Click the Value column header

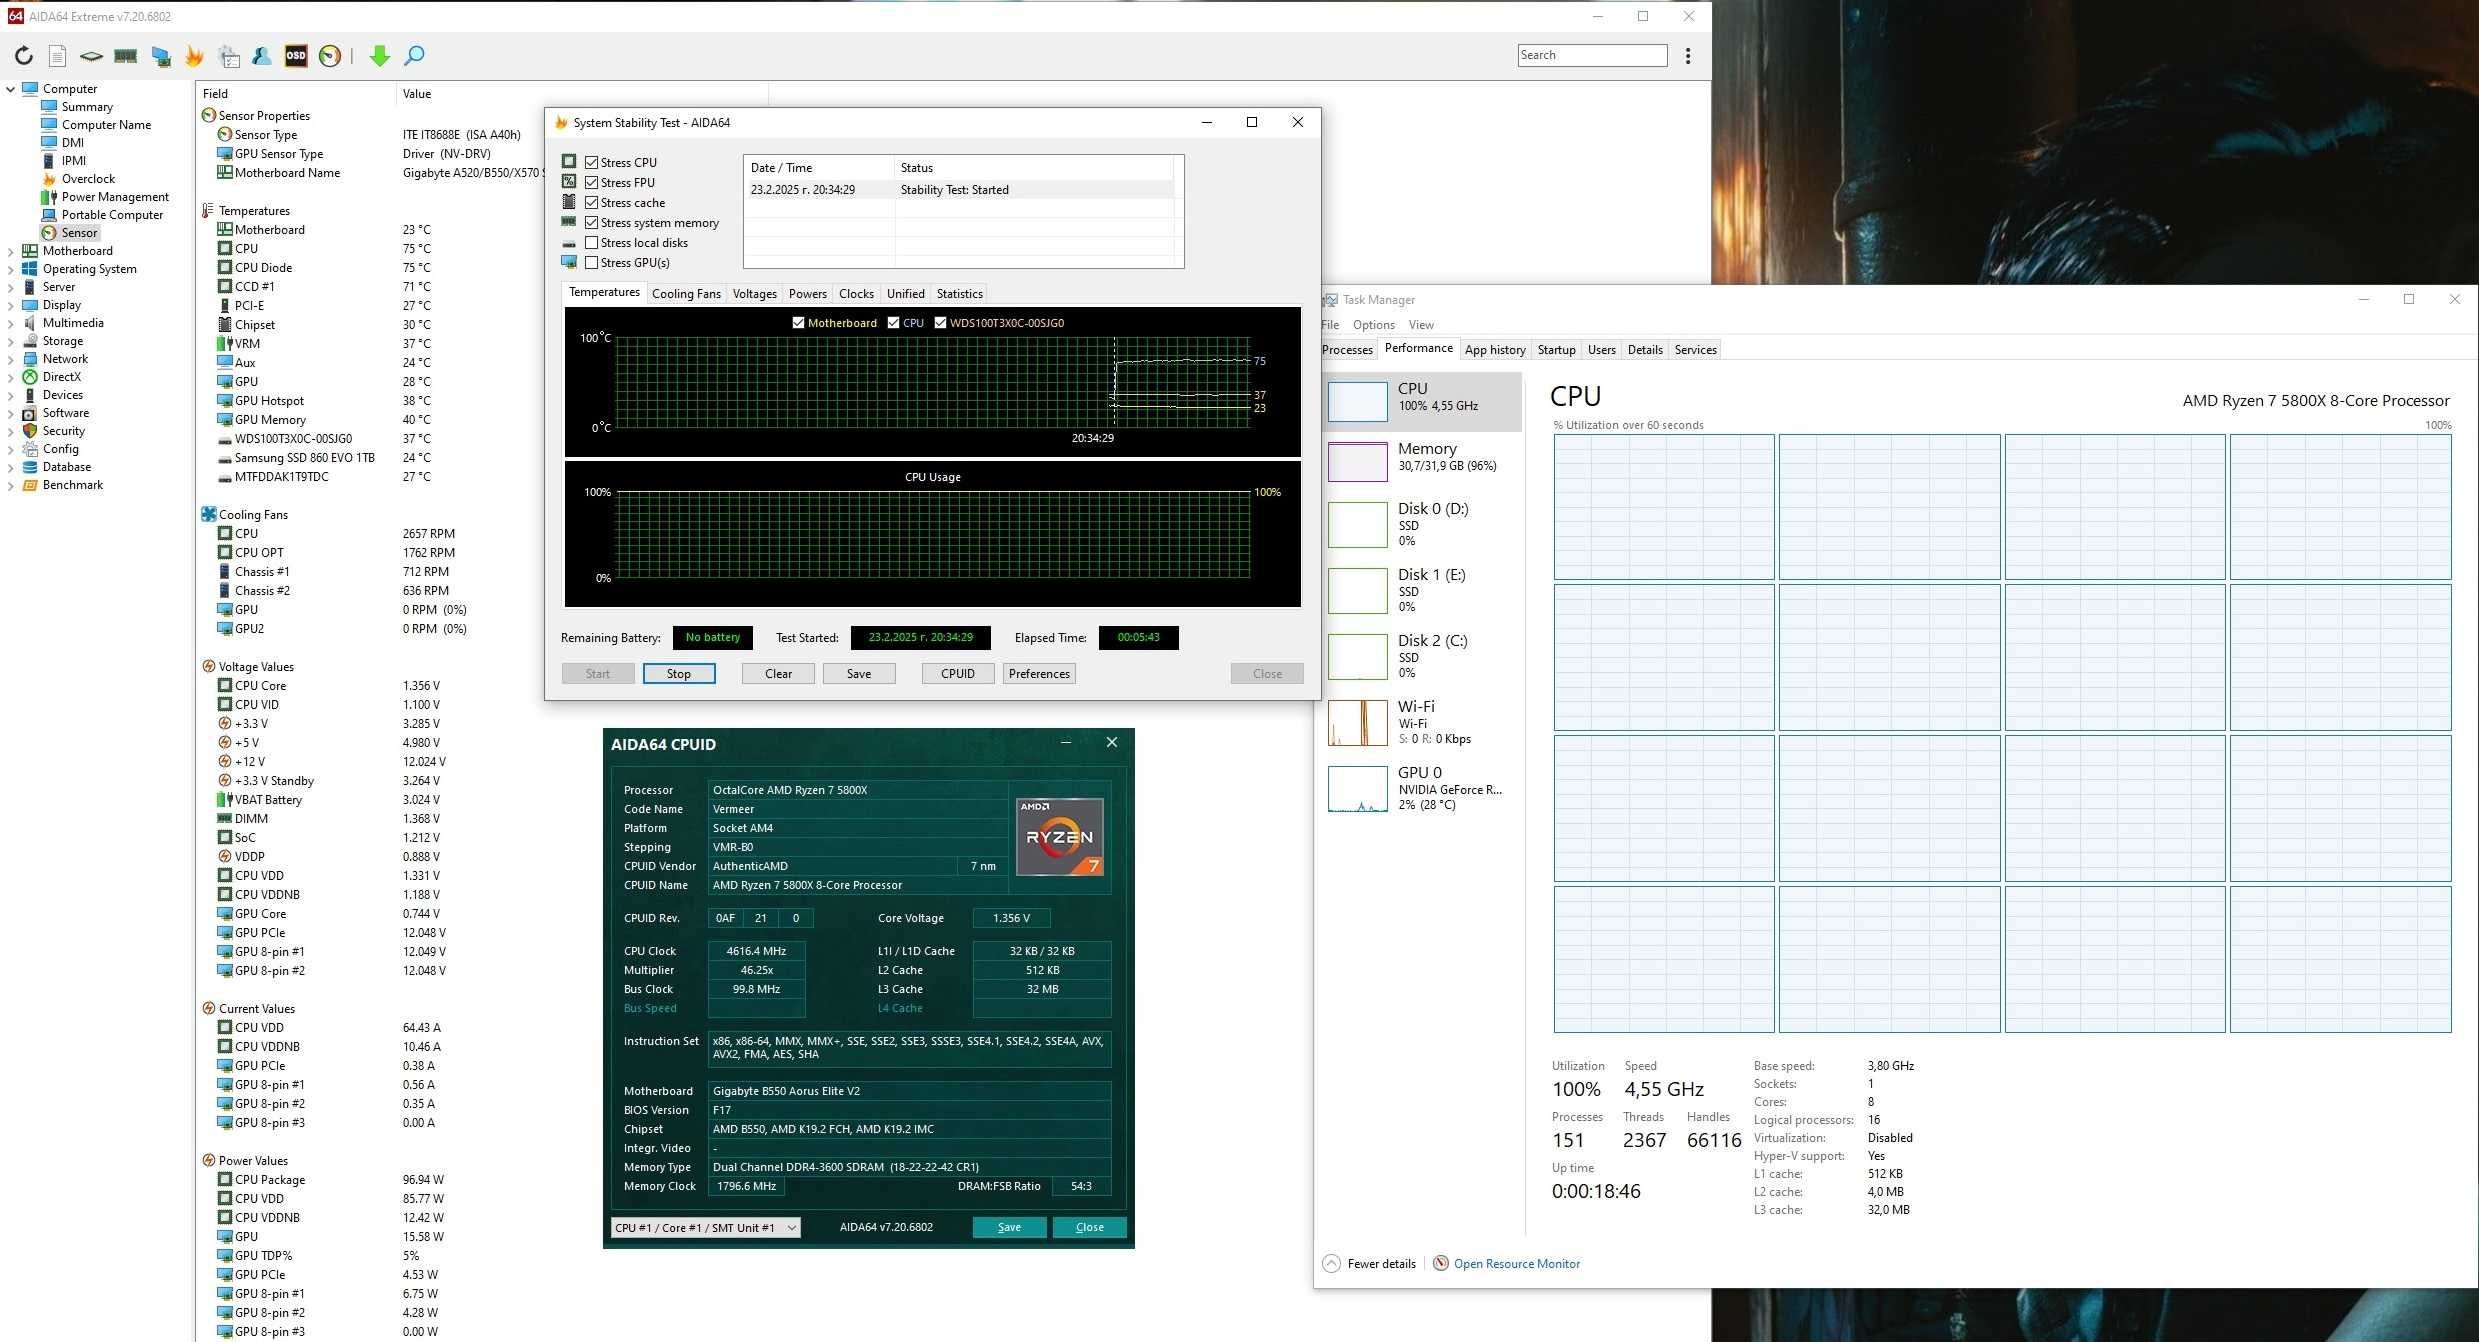(x=582, y=94)
